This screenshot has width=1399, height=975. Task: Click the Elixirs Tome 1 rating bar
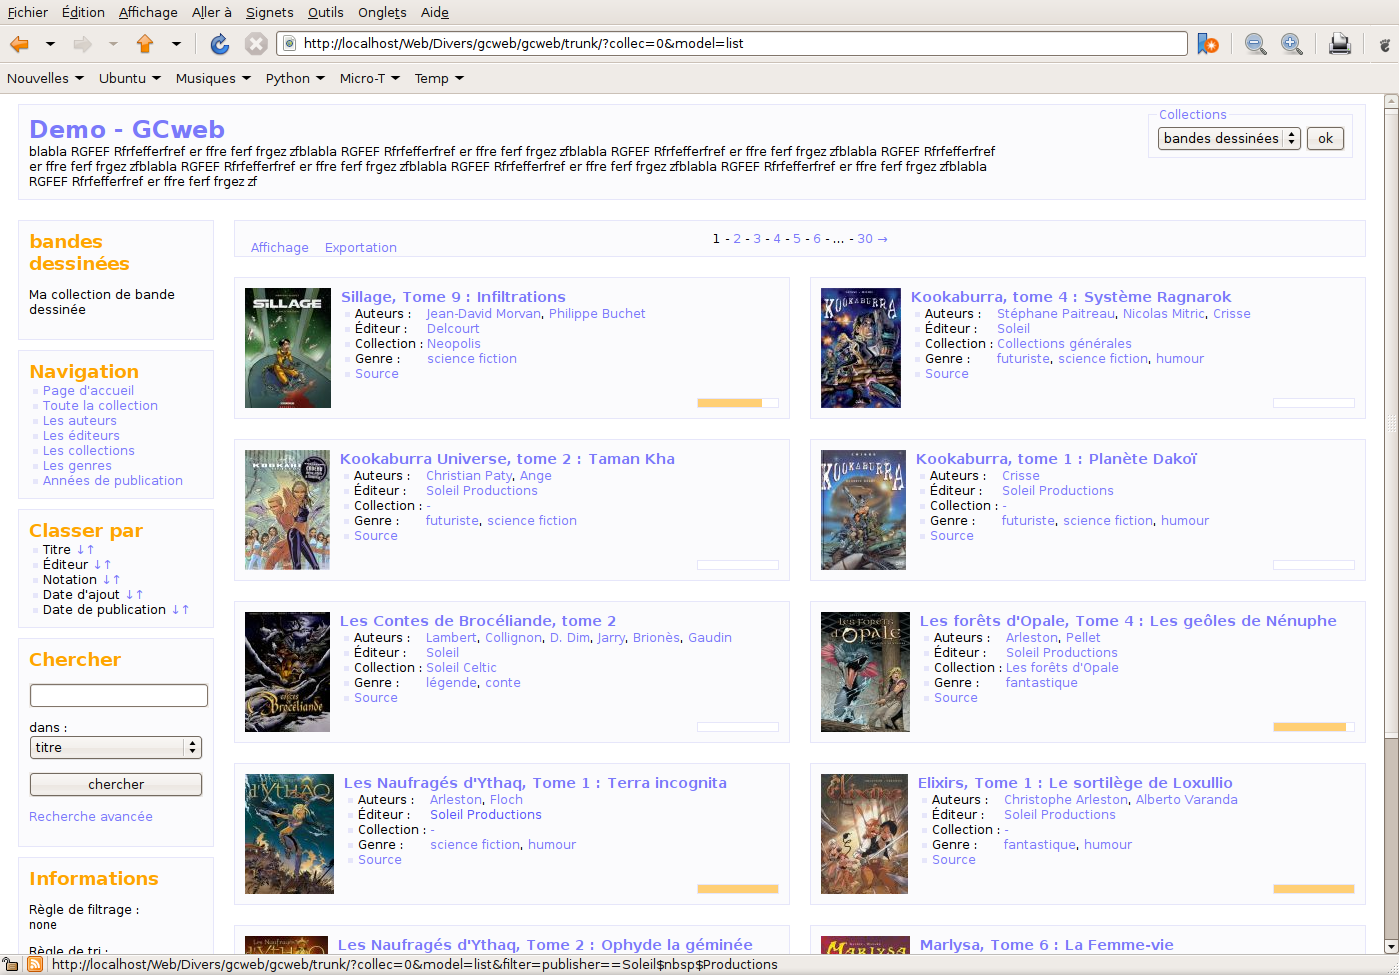point(1314,889)
